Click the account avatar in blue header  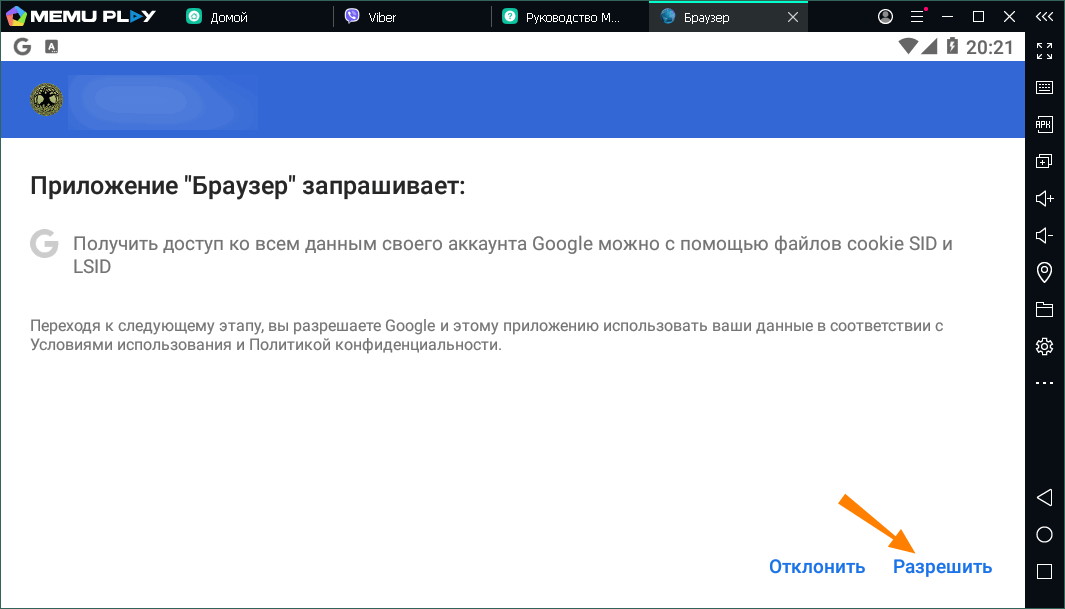click(47, 100)
